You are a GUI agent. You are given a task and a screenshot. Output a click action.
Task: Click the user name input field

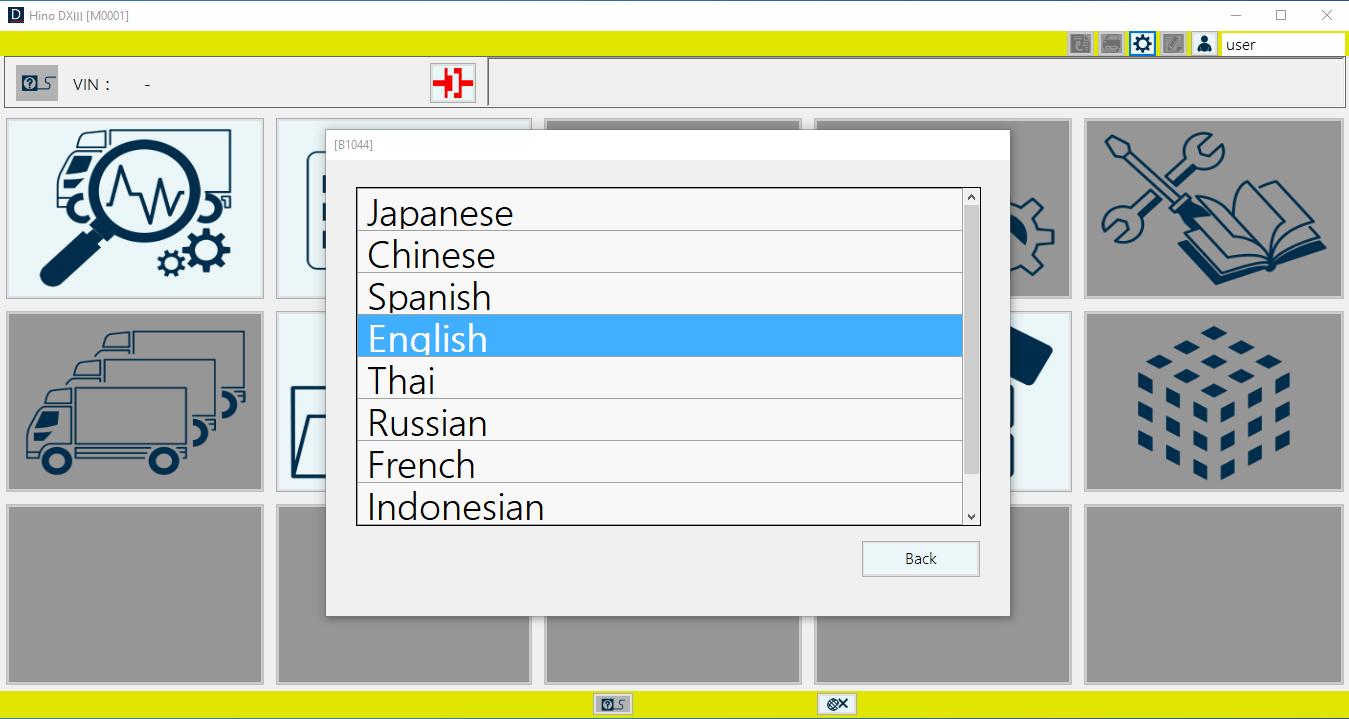(x=1283, y=44)
